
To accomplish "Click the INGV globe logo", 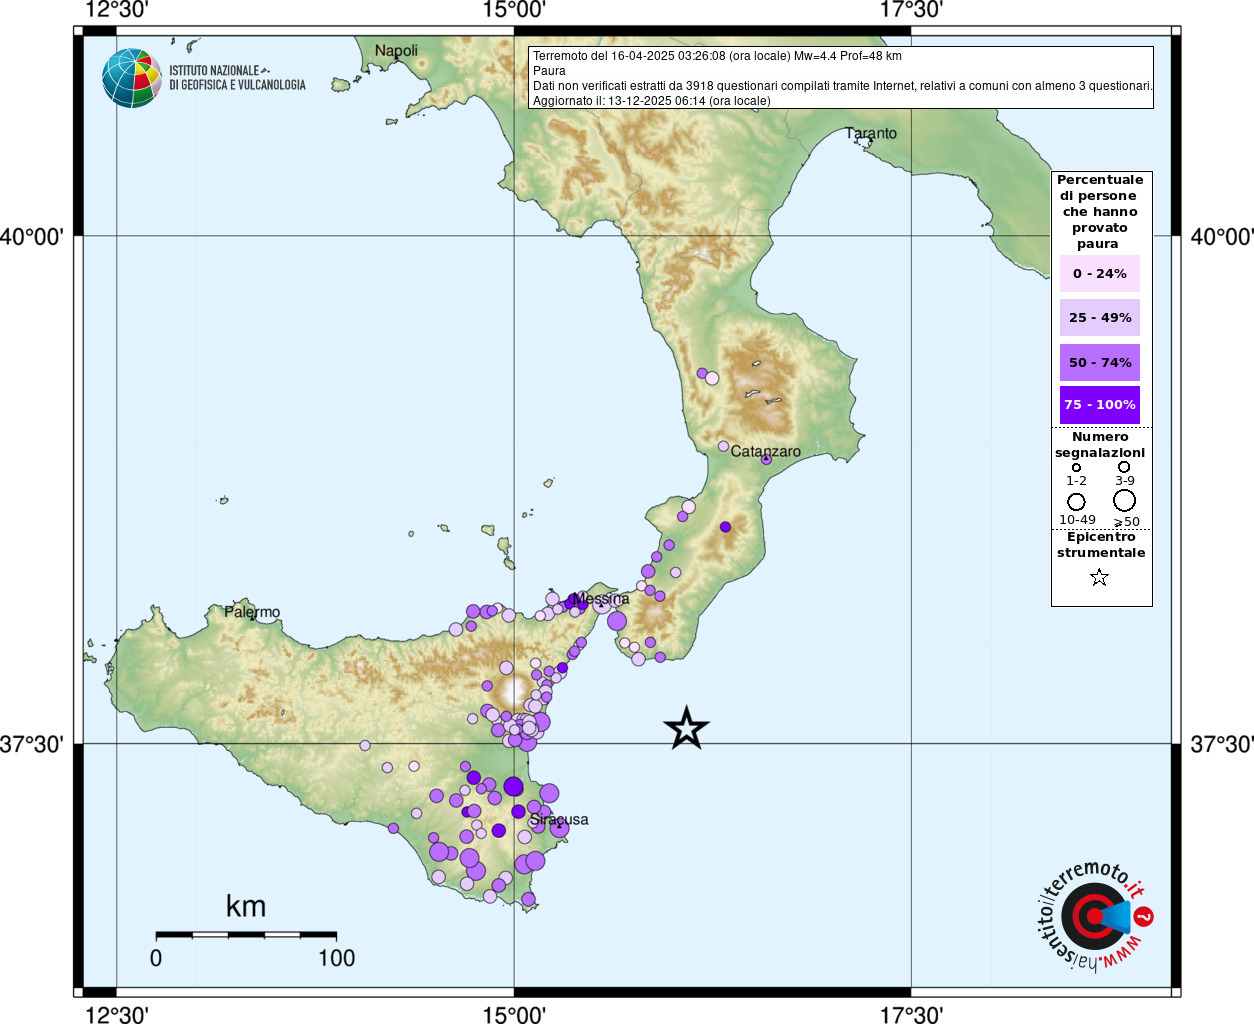I will click(x=132, y=78).
